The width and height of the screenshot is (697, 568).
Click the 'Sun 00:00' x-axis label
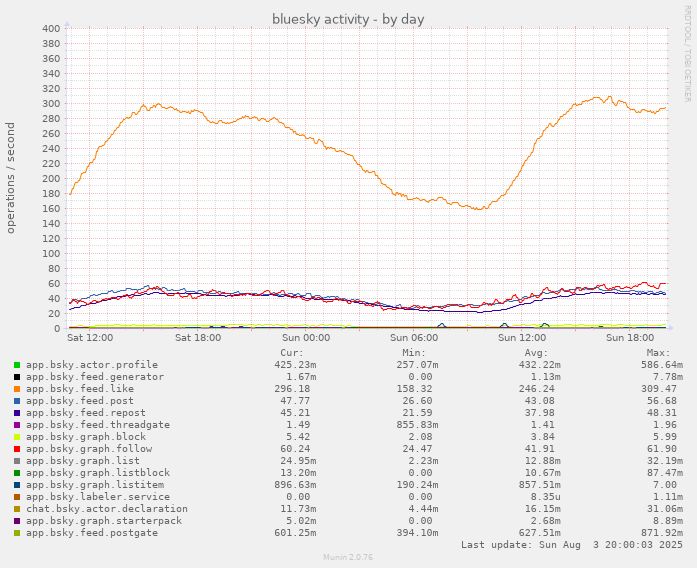(306, 338)
